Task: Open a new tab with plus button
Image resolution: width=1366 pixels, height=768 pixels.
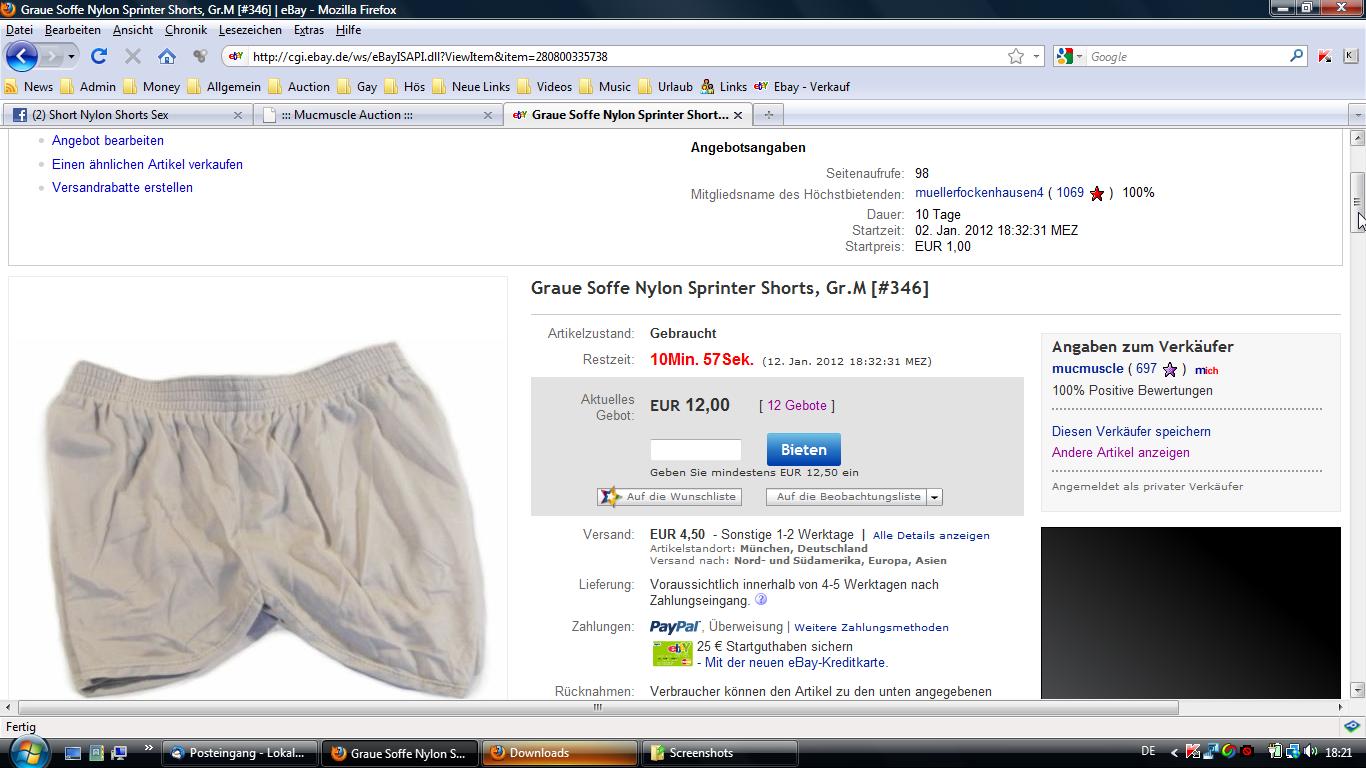Action: pyautogui.click(x=768, y=115)
